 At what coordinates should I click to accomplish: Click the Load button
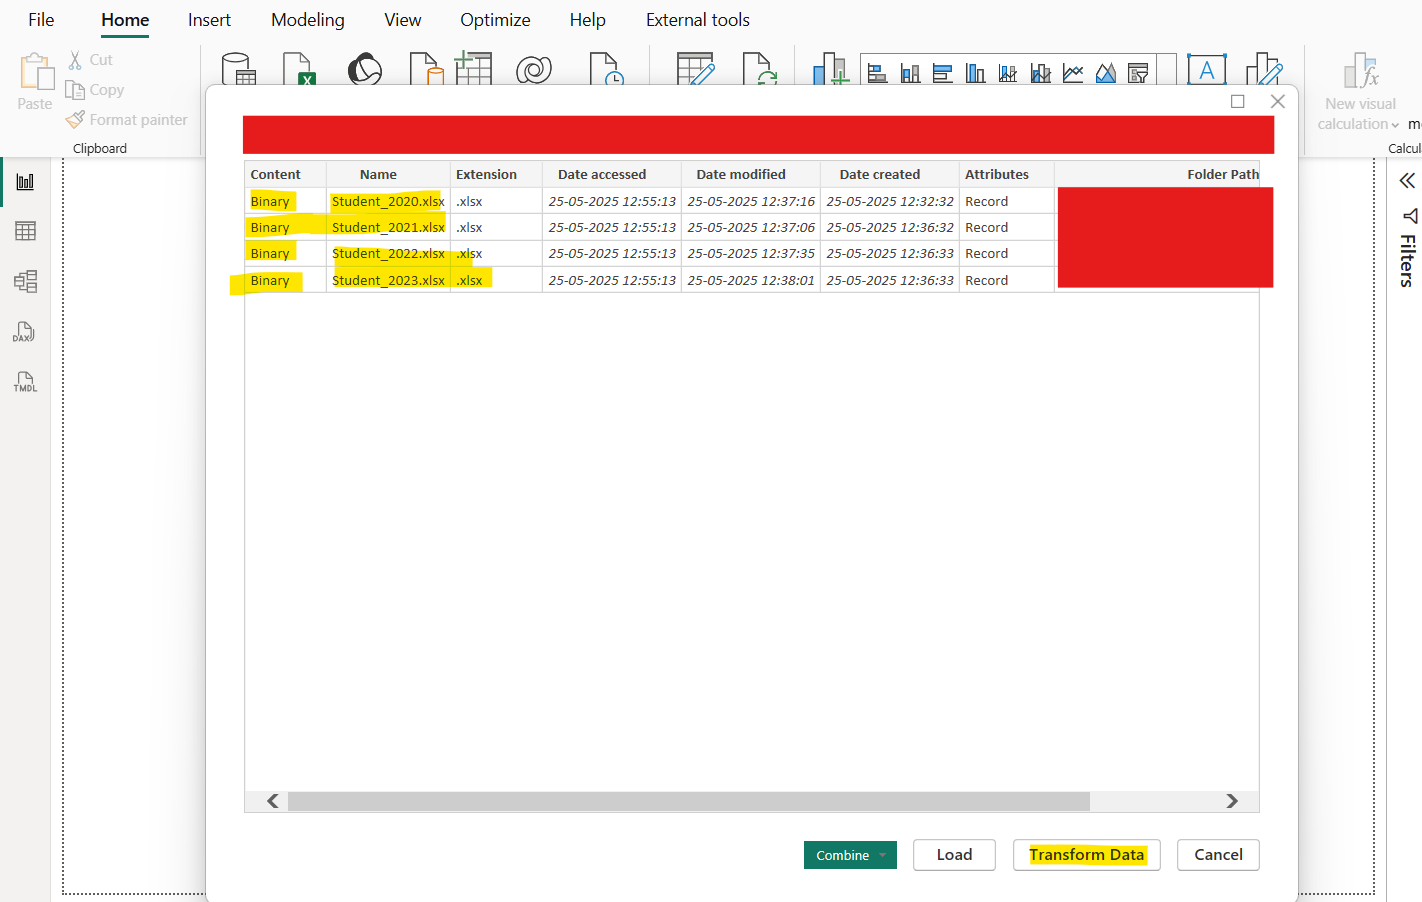coord(953,855)
